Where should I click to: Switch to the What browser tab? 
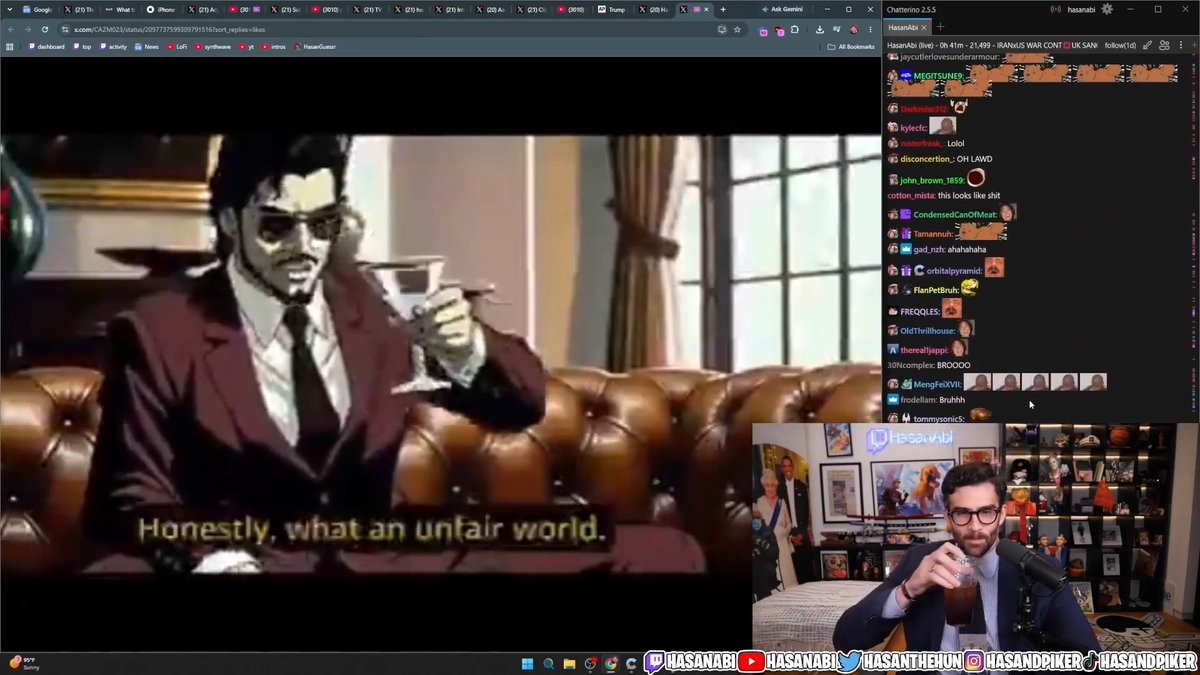click(x=119, y=9)
